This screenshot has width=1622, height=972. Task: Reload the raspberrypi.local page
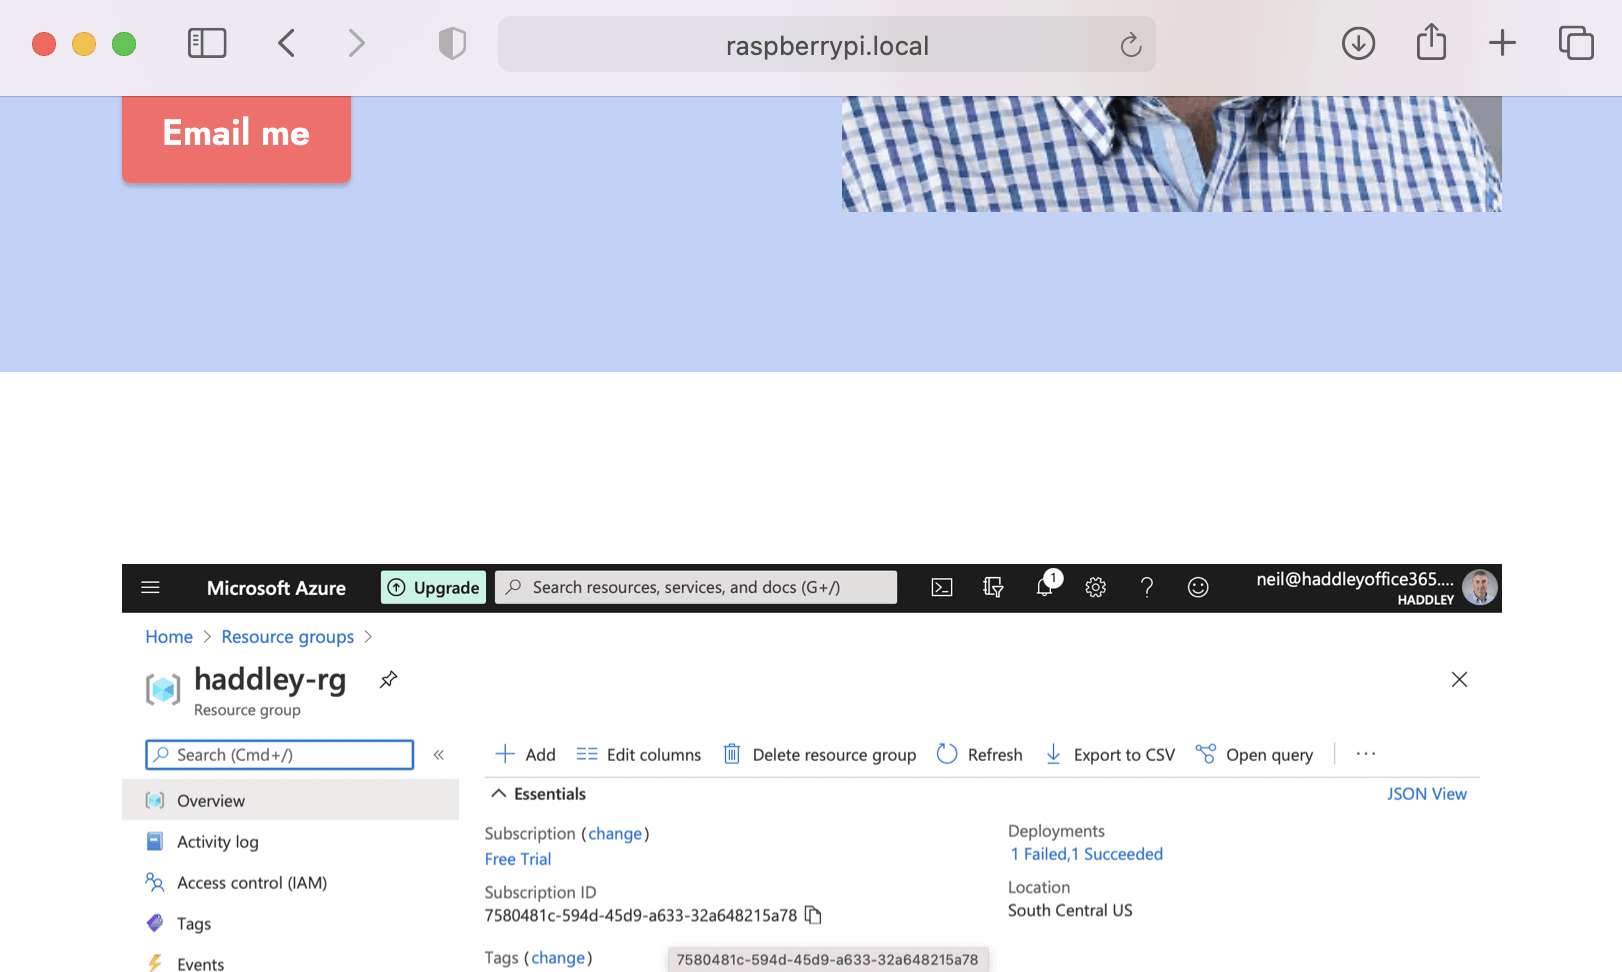[1131, 44]
